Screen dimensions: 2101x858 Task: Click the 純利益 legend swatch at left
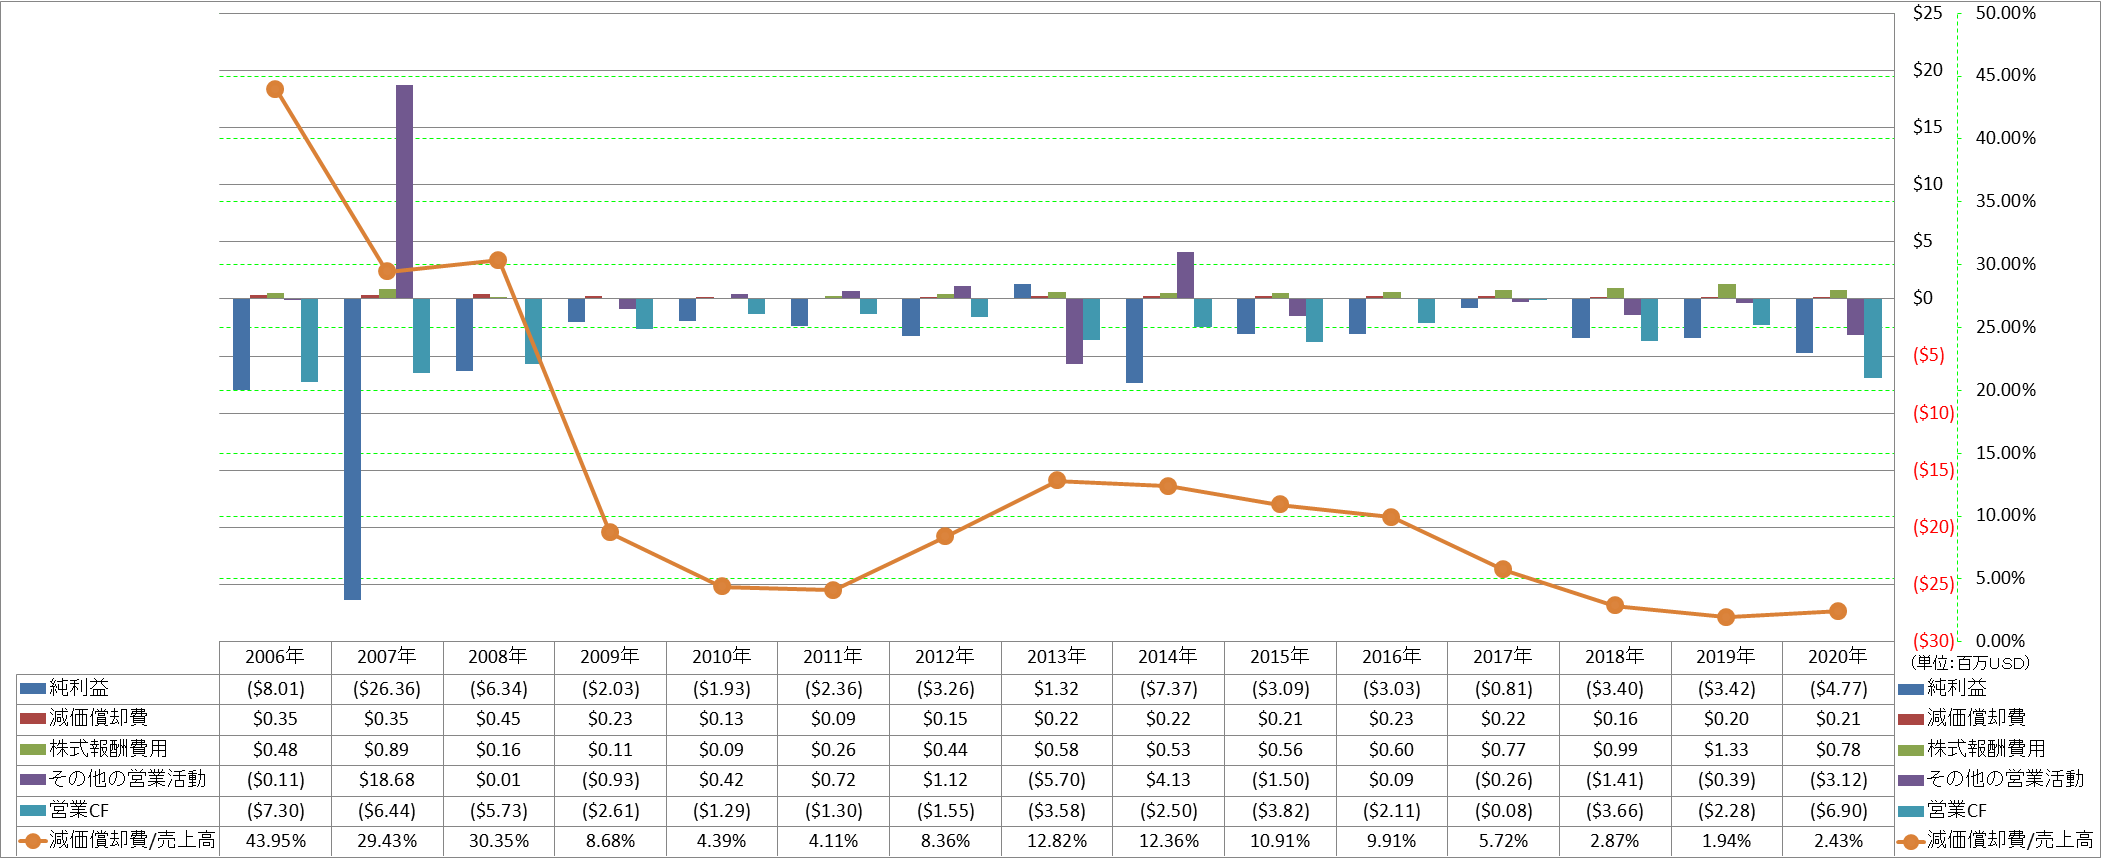pos(32,688)
